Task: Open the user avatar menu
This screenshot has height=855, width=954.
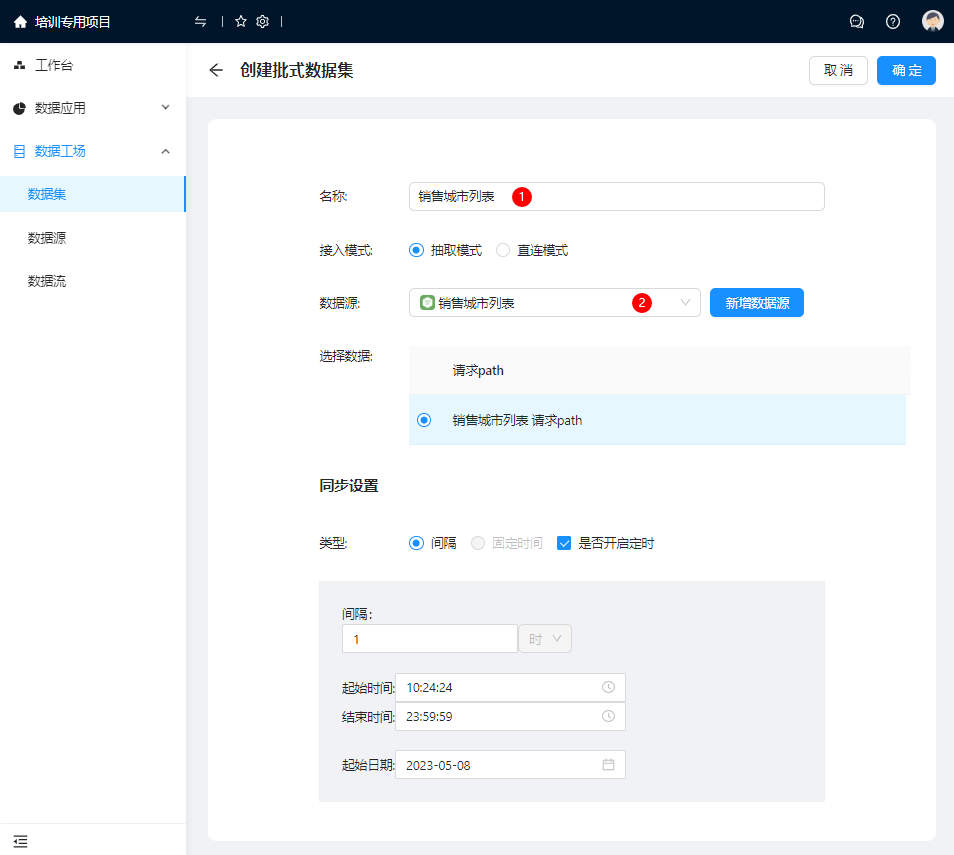Action: click(x=932, y=21)
